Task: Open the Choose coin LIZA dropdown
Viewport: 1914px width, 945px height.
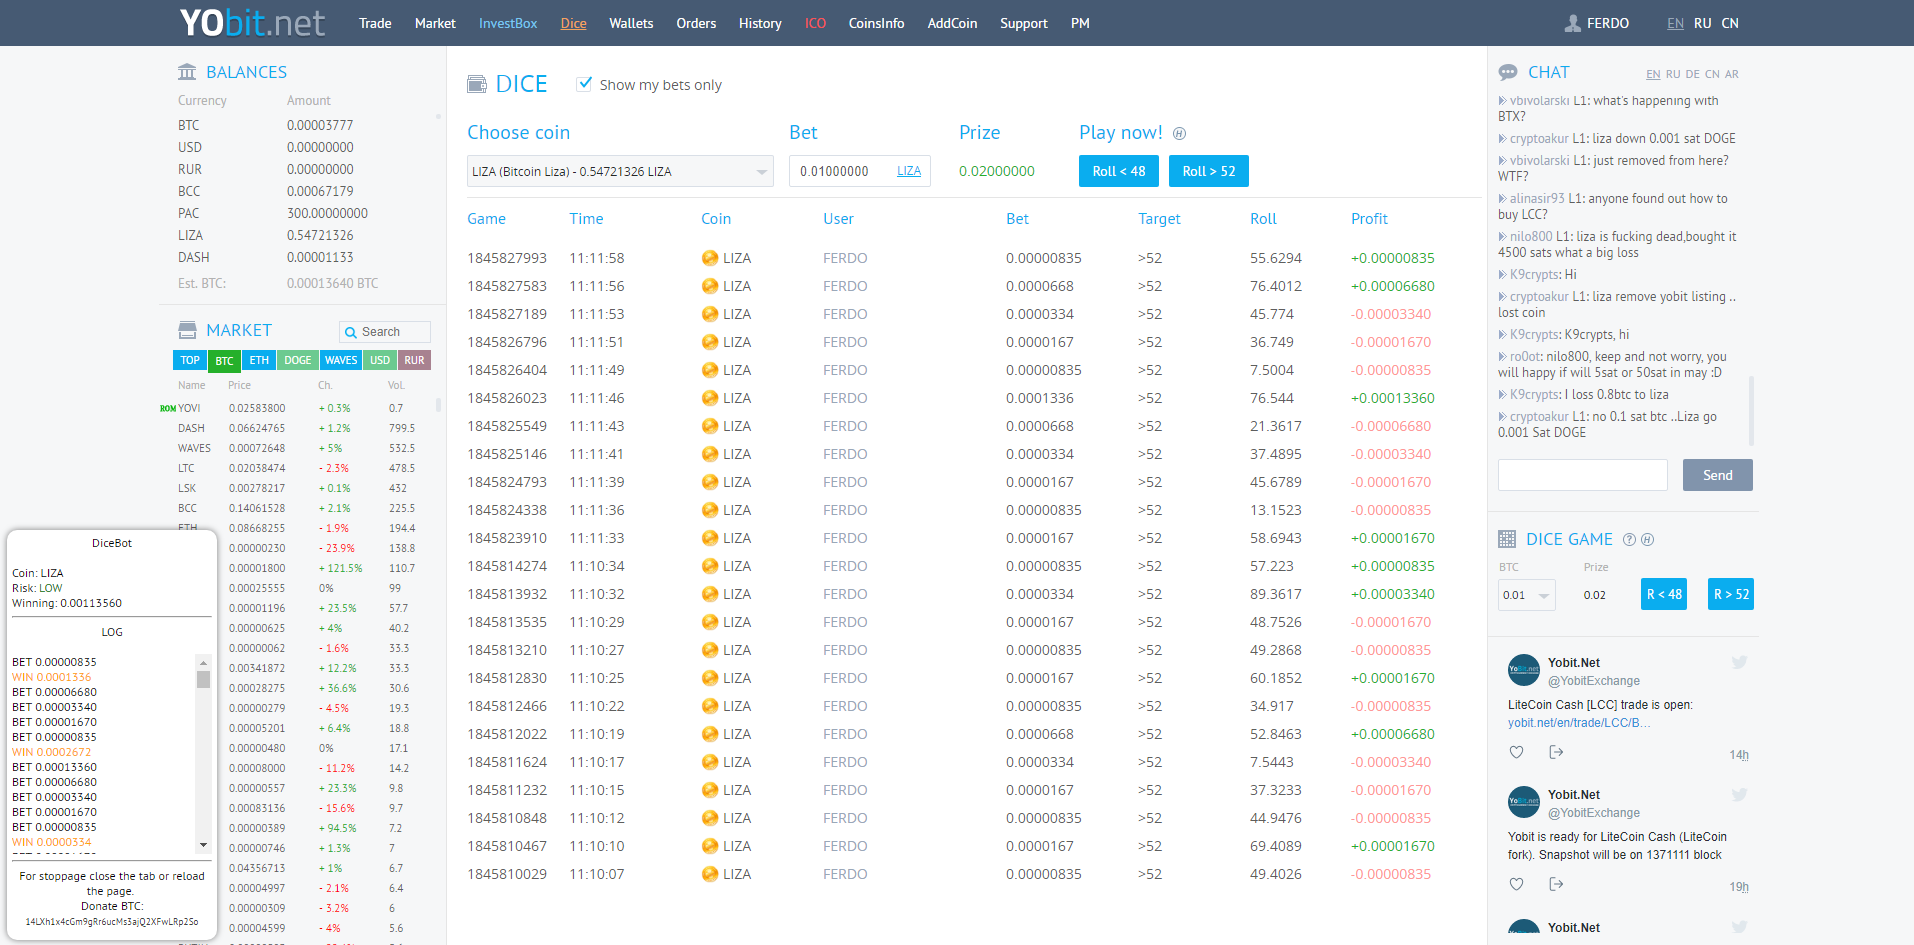Action: coord(620,171)
